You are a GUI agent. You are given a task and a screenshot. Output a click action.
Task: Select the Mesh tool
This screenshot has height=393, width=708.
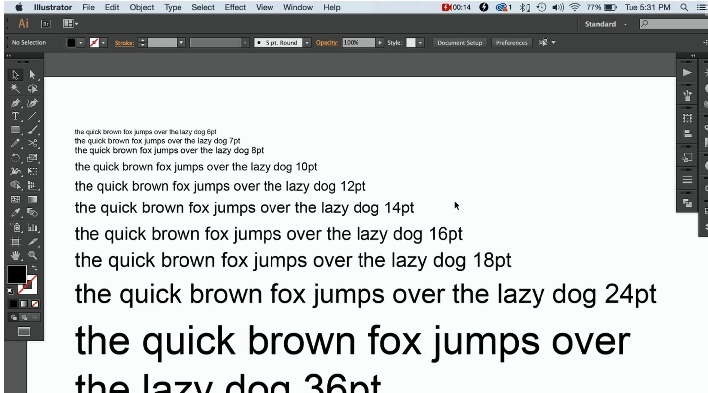tap(15, 199)
